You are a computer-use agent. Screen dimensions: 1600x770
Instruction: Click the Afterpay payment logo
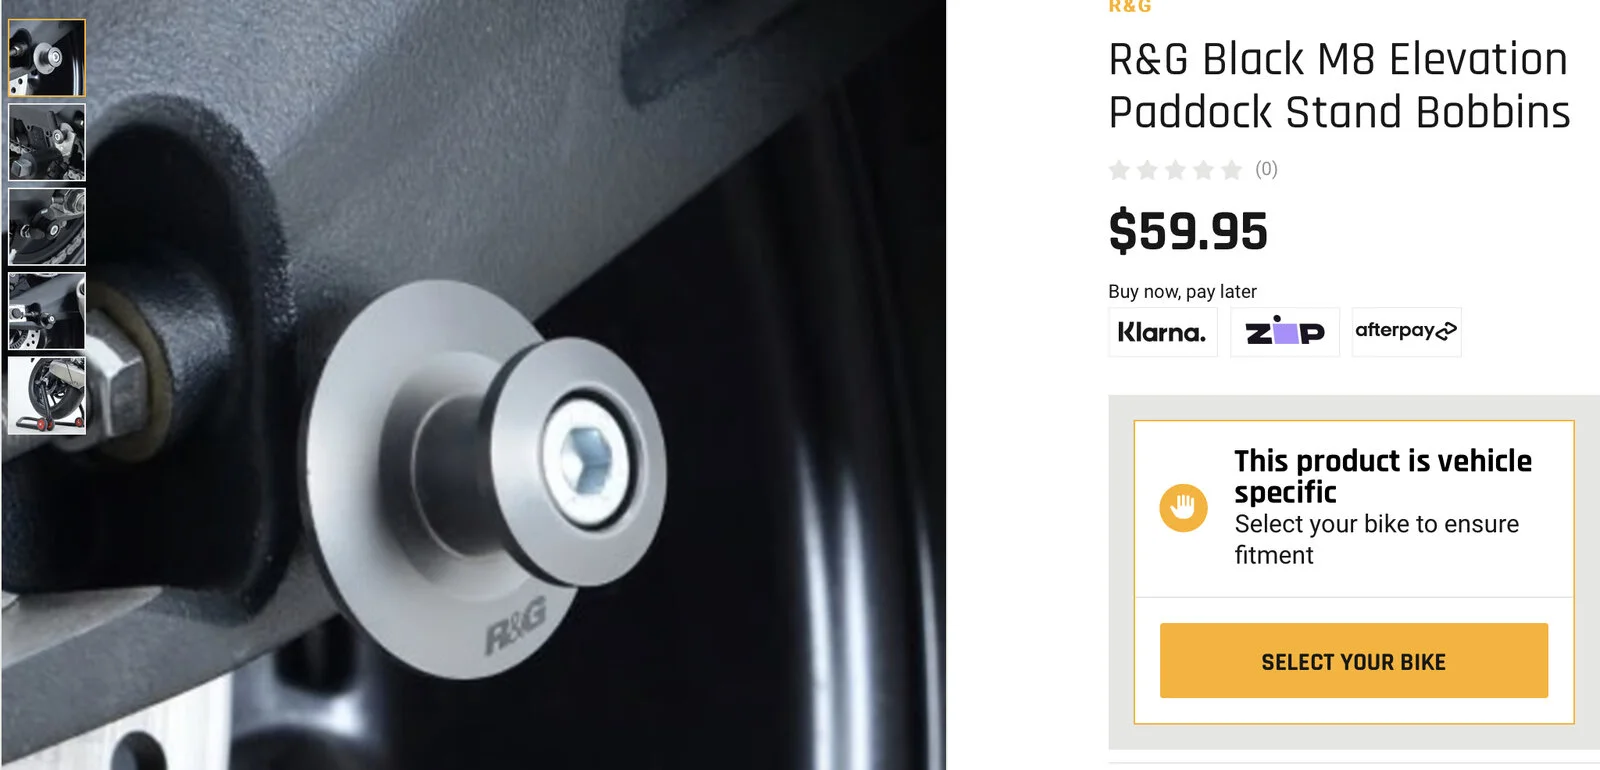[1406, 332]
